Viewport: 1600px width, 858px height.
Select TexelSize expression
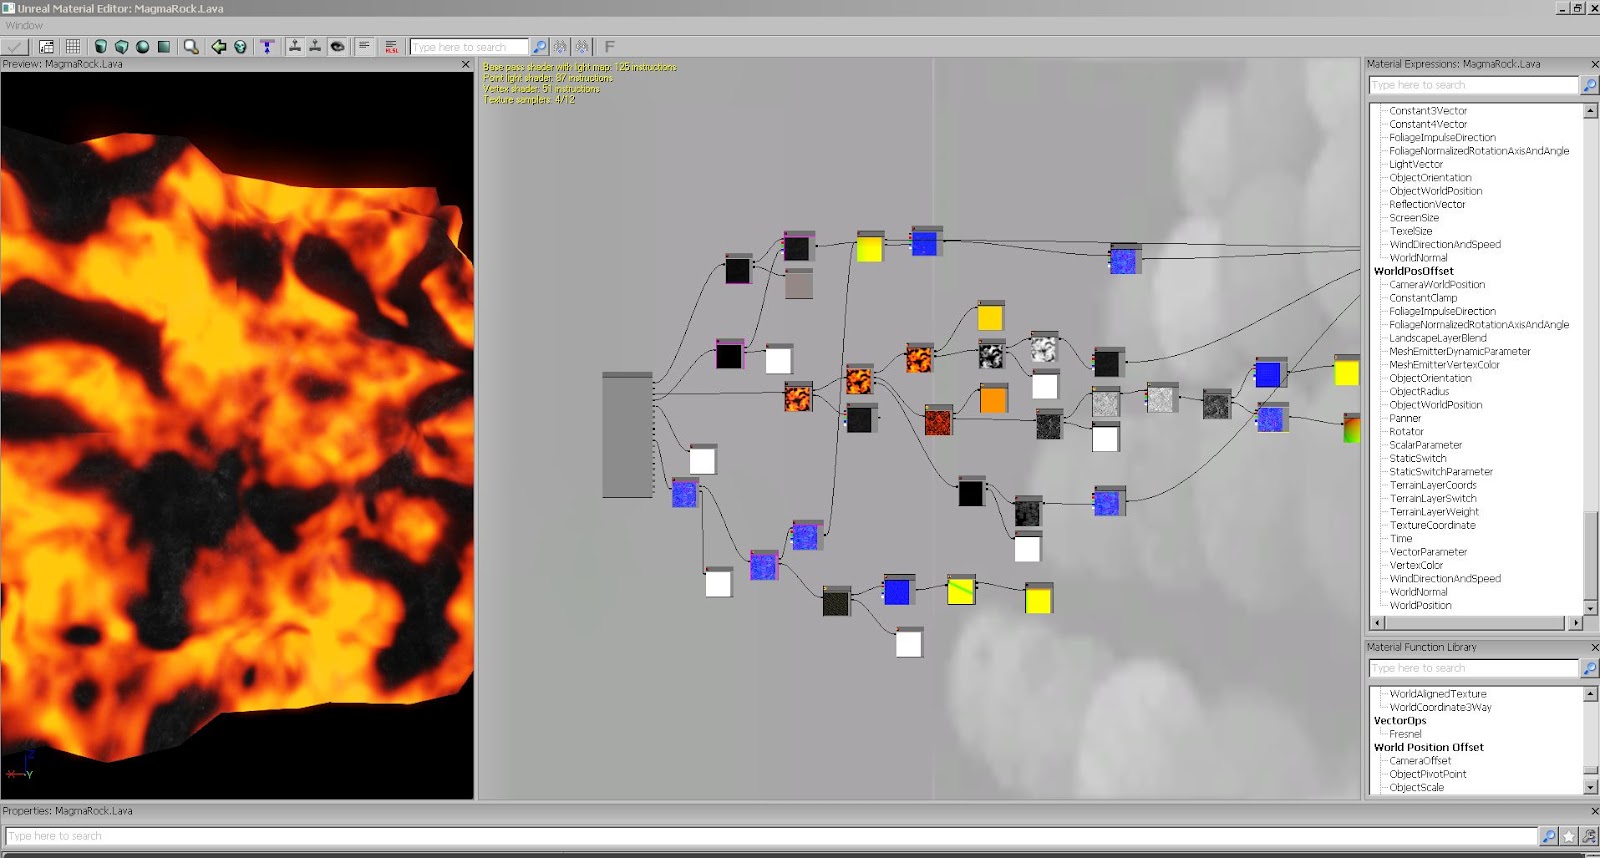[x=1410, y=231]
